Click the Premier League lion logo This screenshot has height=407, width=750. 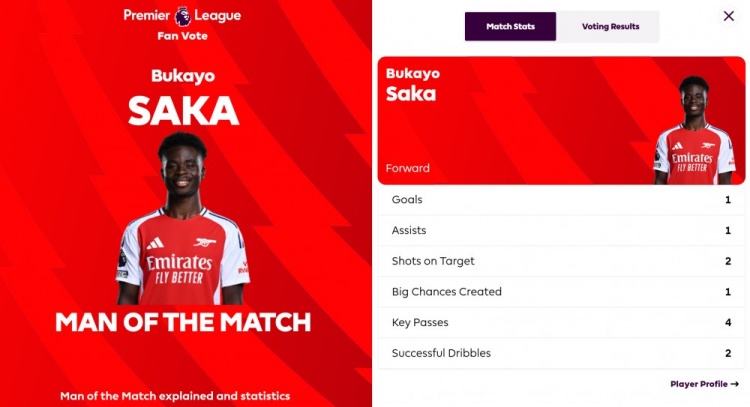point(182,15)
